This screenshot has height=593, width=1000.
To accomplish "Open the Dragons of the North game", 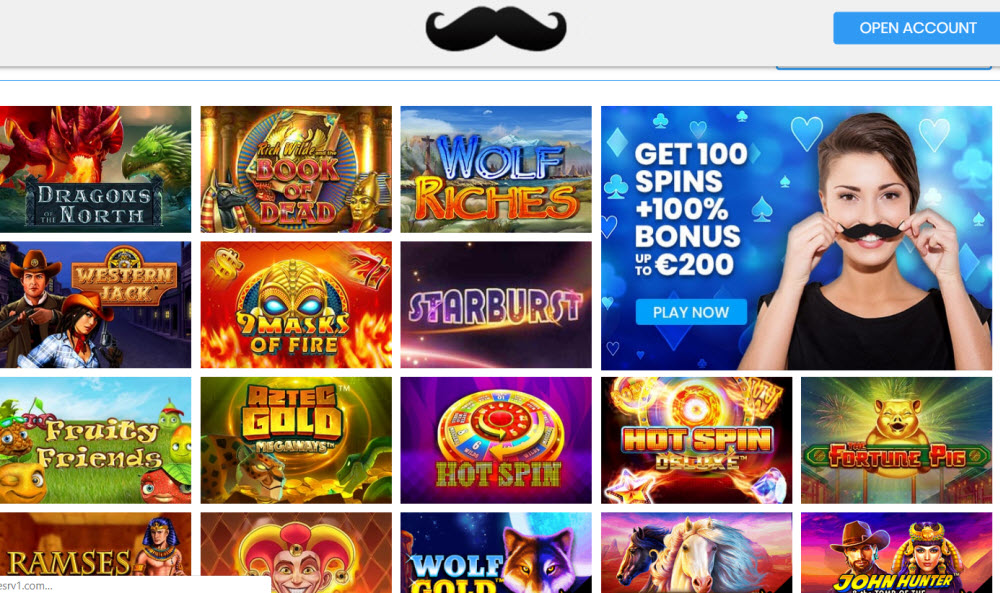I will point(95,169).
